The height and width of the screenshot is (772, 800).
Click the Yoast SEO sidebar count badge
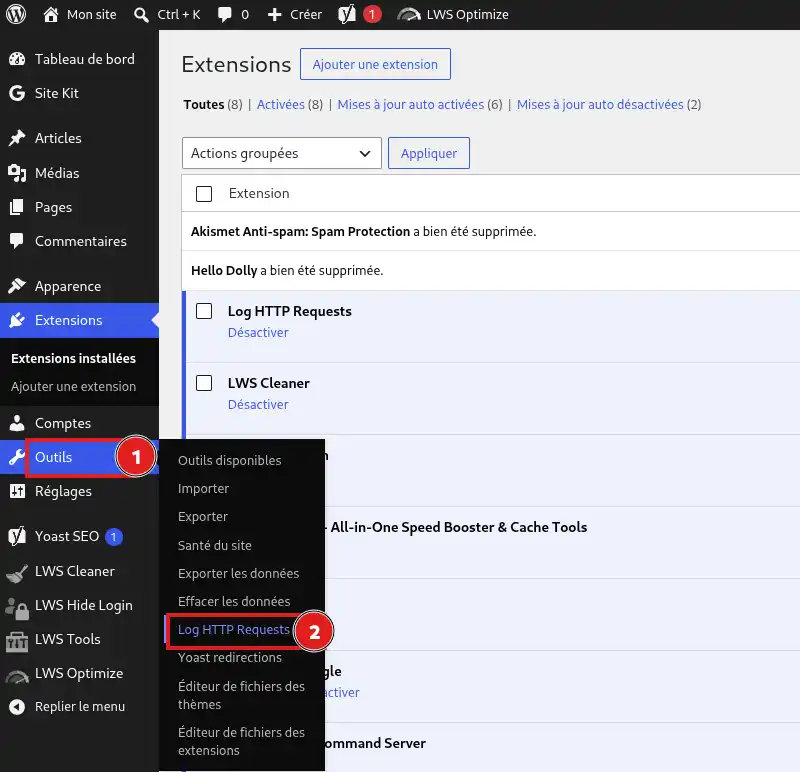point(114,537)
